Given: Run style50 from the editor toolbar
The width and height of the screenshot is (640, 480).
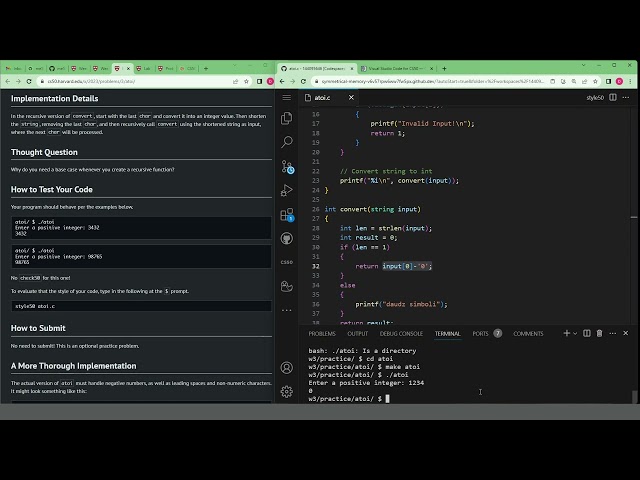Looking at the screenshot, I should click(595, 98).
